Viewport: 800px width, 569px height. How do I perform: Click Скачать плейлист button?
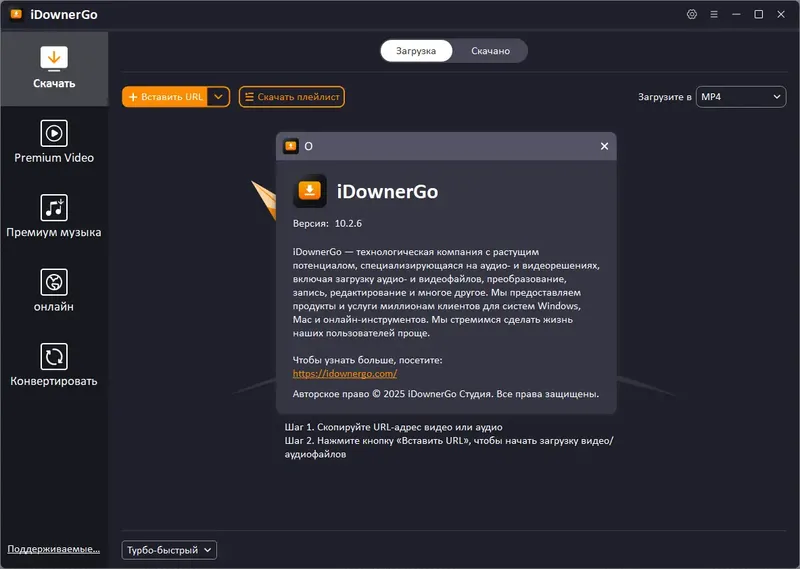pos(292,97)
